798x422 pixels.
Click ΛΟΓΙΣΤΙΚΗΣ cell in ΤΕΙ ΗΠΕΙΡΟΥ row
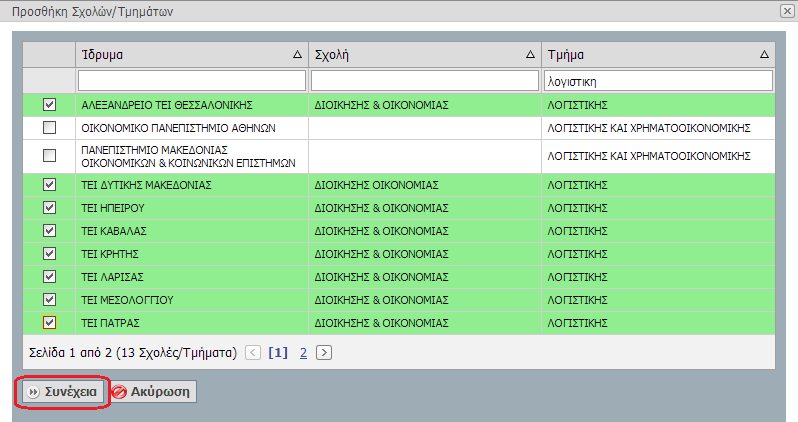[658, 208]
